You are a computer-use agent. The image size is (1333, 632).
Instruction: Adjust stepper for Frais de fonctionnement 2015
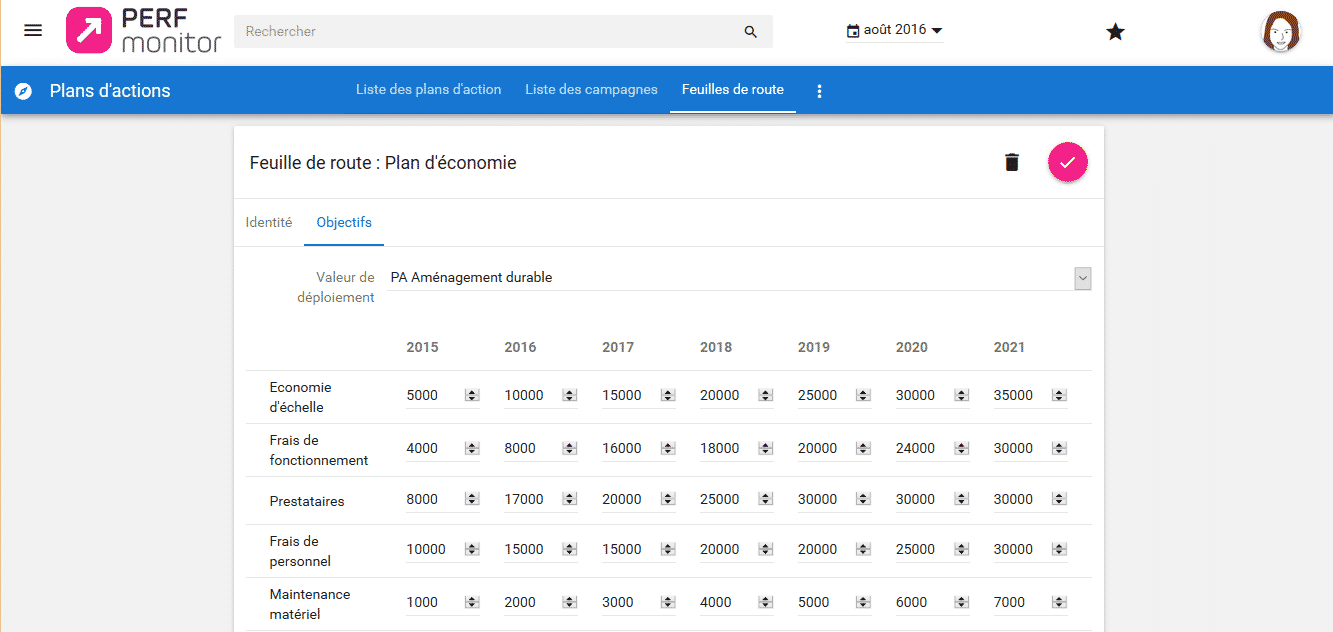472,449
